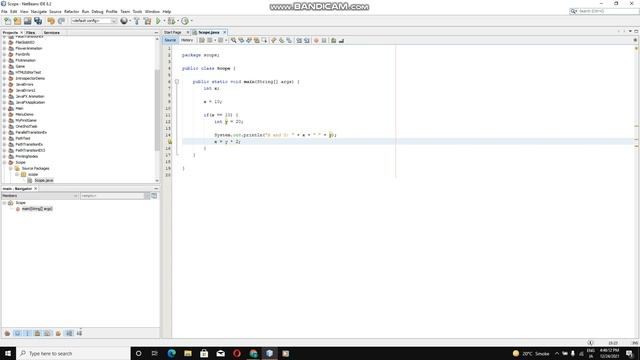Collapse the Source Packages node
The height and width of the screenshot is (360, 640).
(x=11, y=168)
